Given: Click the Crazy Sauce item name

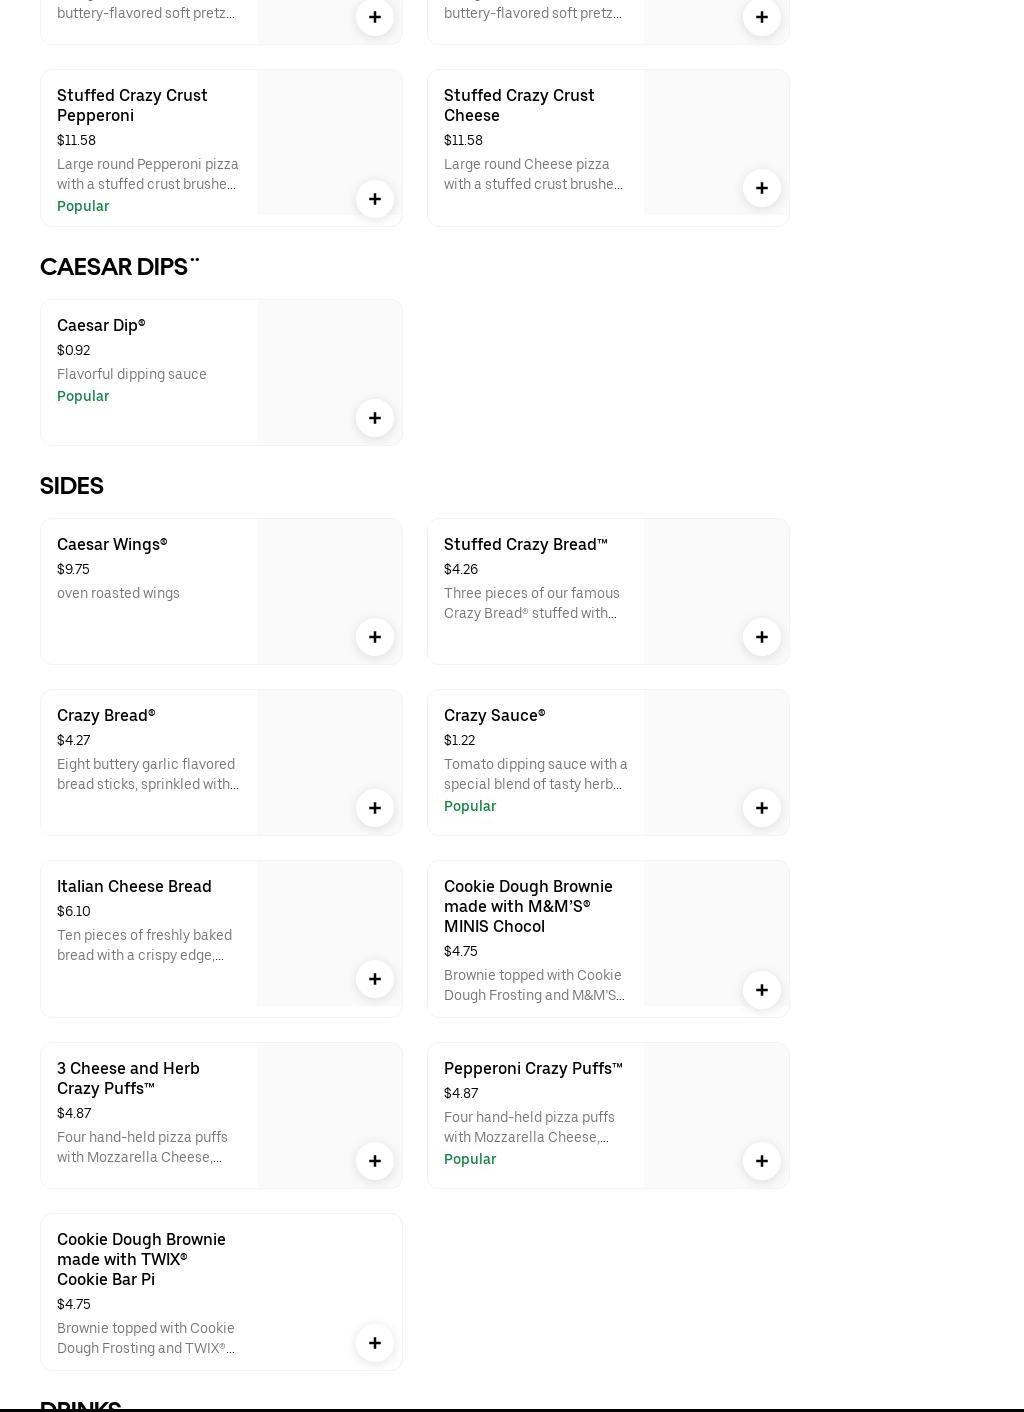Looking at the screenshot, I should (494, 716).
